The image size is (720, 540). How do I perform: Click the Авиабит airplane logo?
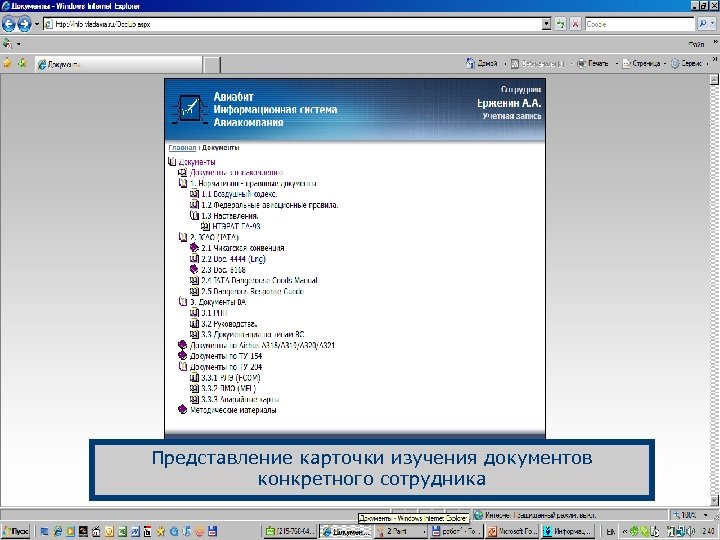189,108
